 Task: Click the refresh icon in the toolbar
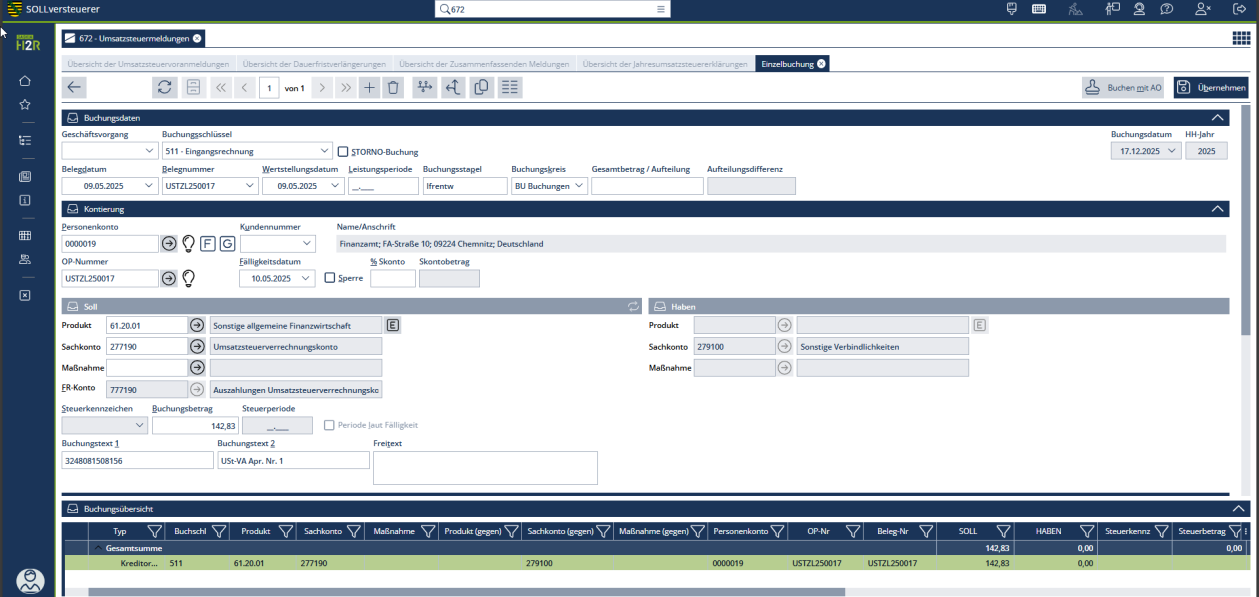[165, 88]
